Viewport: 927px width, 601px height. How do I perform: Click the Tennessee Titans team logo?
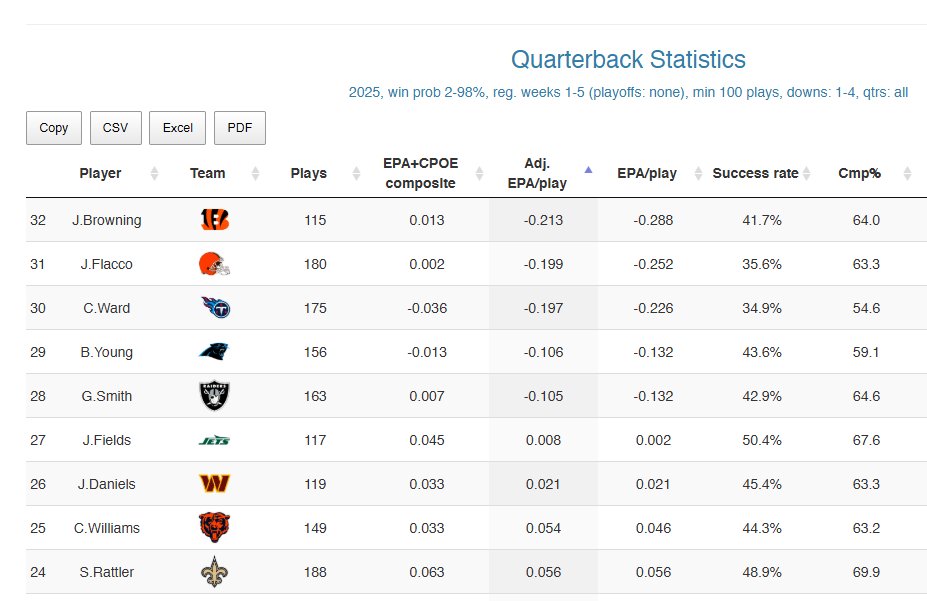tap(214, 308)
